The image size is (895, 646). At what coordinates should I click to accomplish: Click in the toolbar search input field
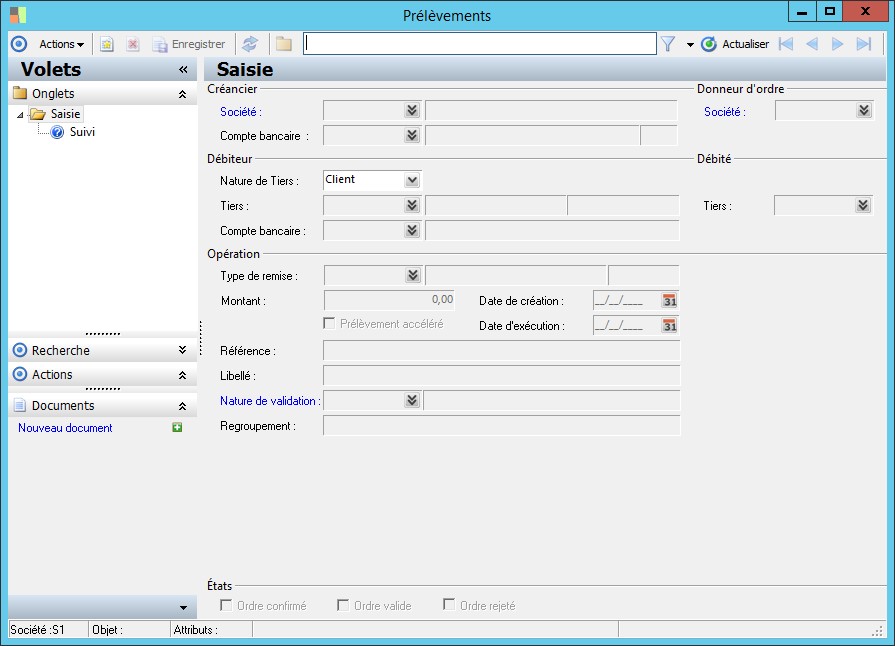(x=480, y=44)
